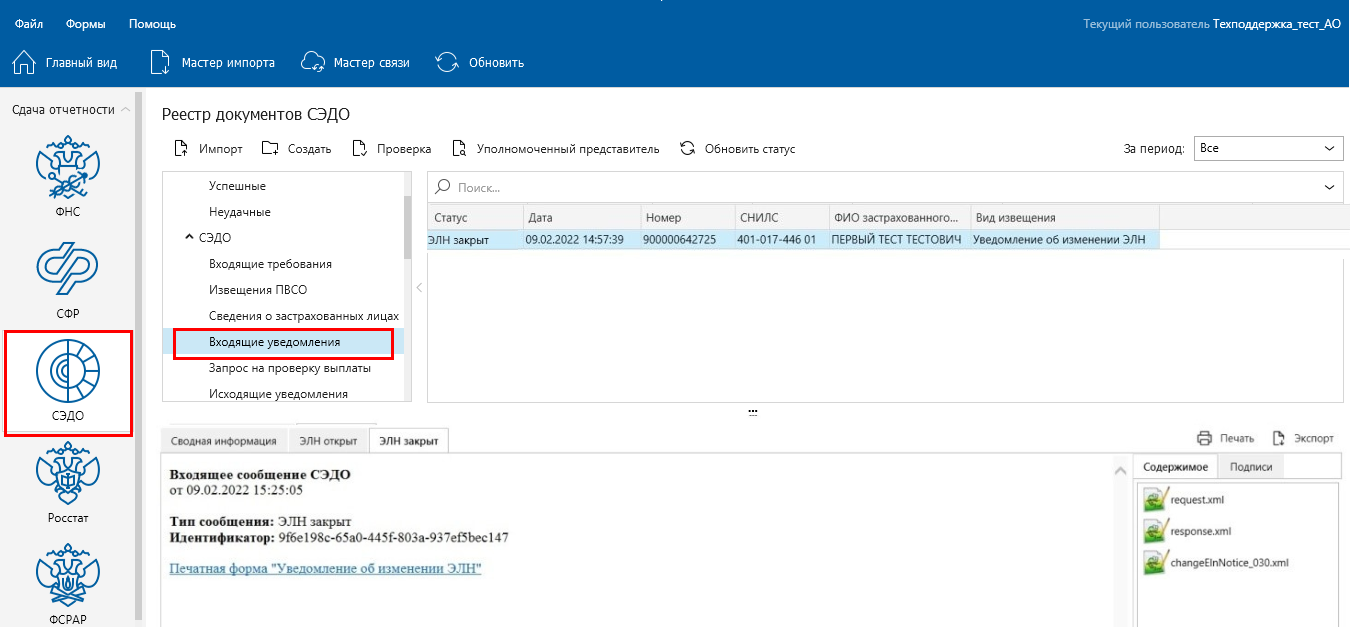
Task: Sort by the Номер column header
Action: 687,217
